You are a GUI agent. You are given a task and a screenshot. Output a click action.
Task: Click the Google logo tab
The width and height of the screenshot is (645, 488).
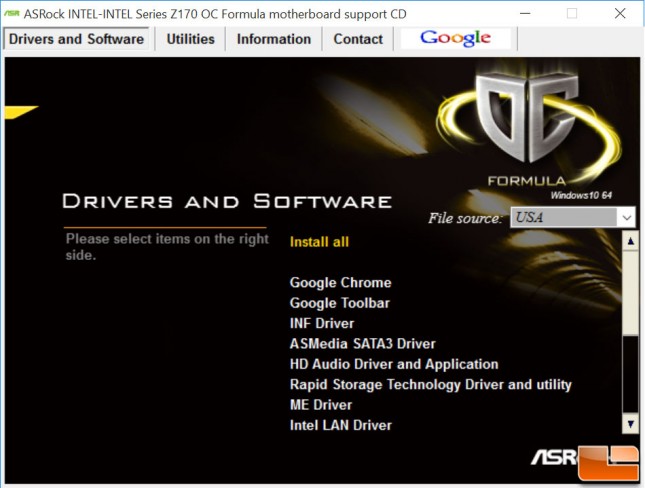(455, 38)
